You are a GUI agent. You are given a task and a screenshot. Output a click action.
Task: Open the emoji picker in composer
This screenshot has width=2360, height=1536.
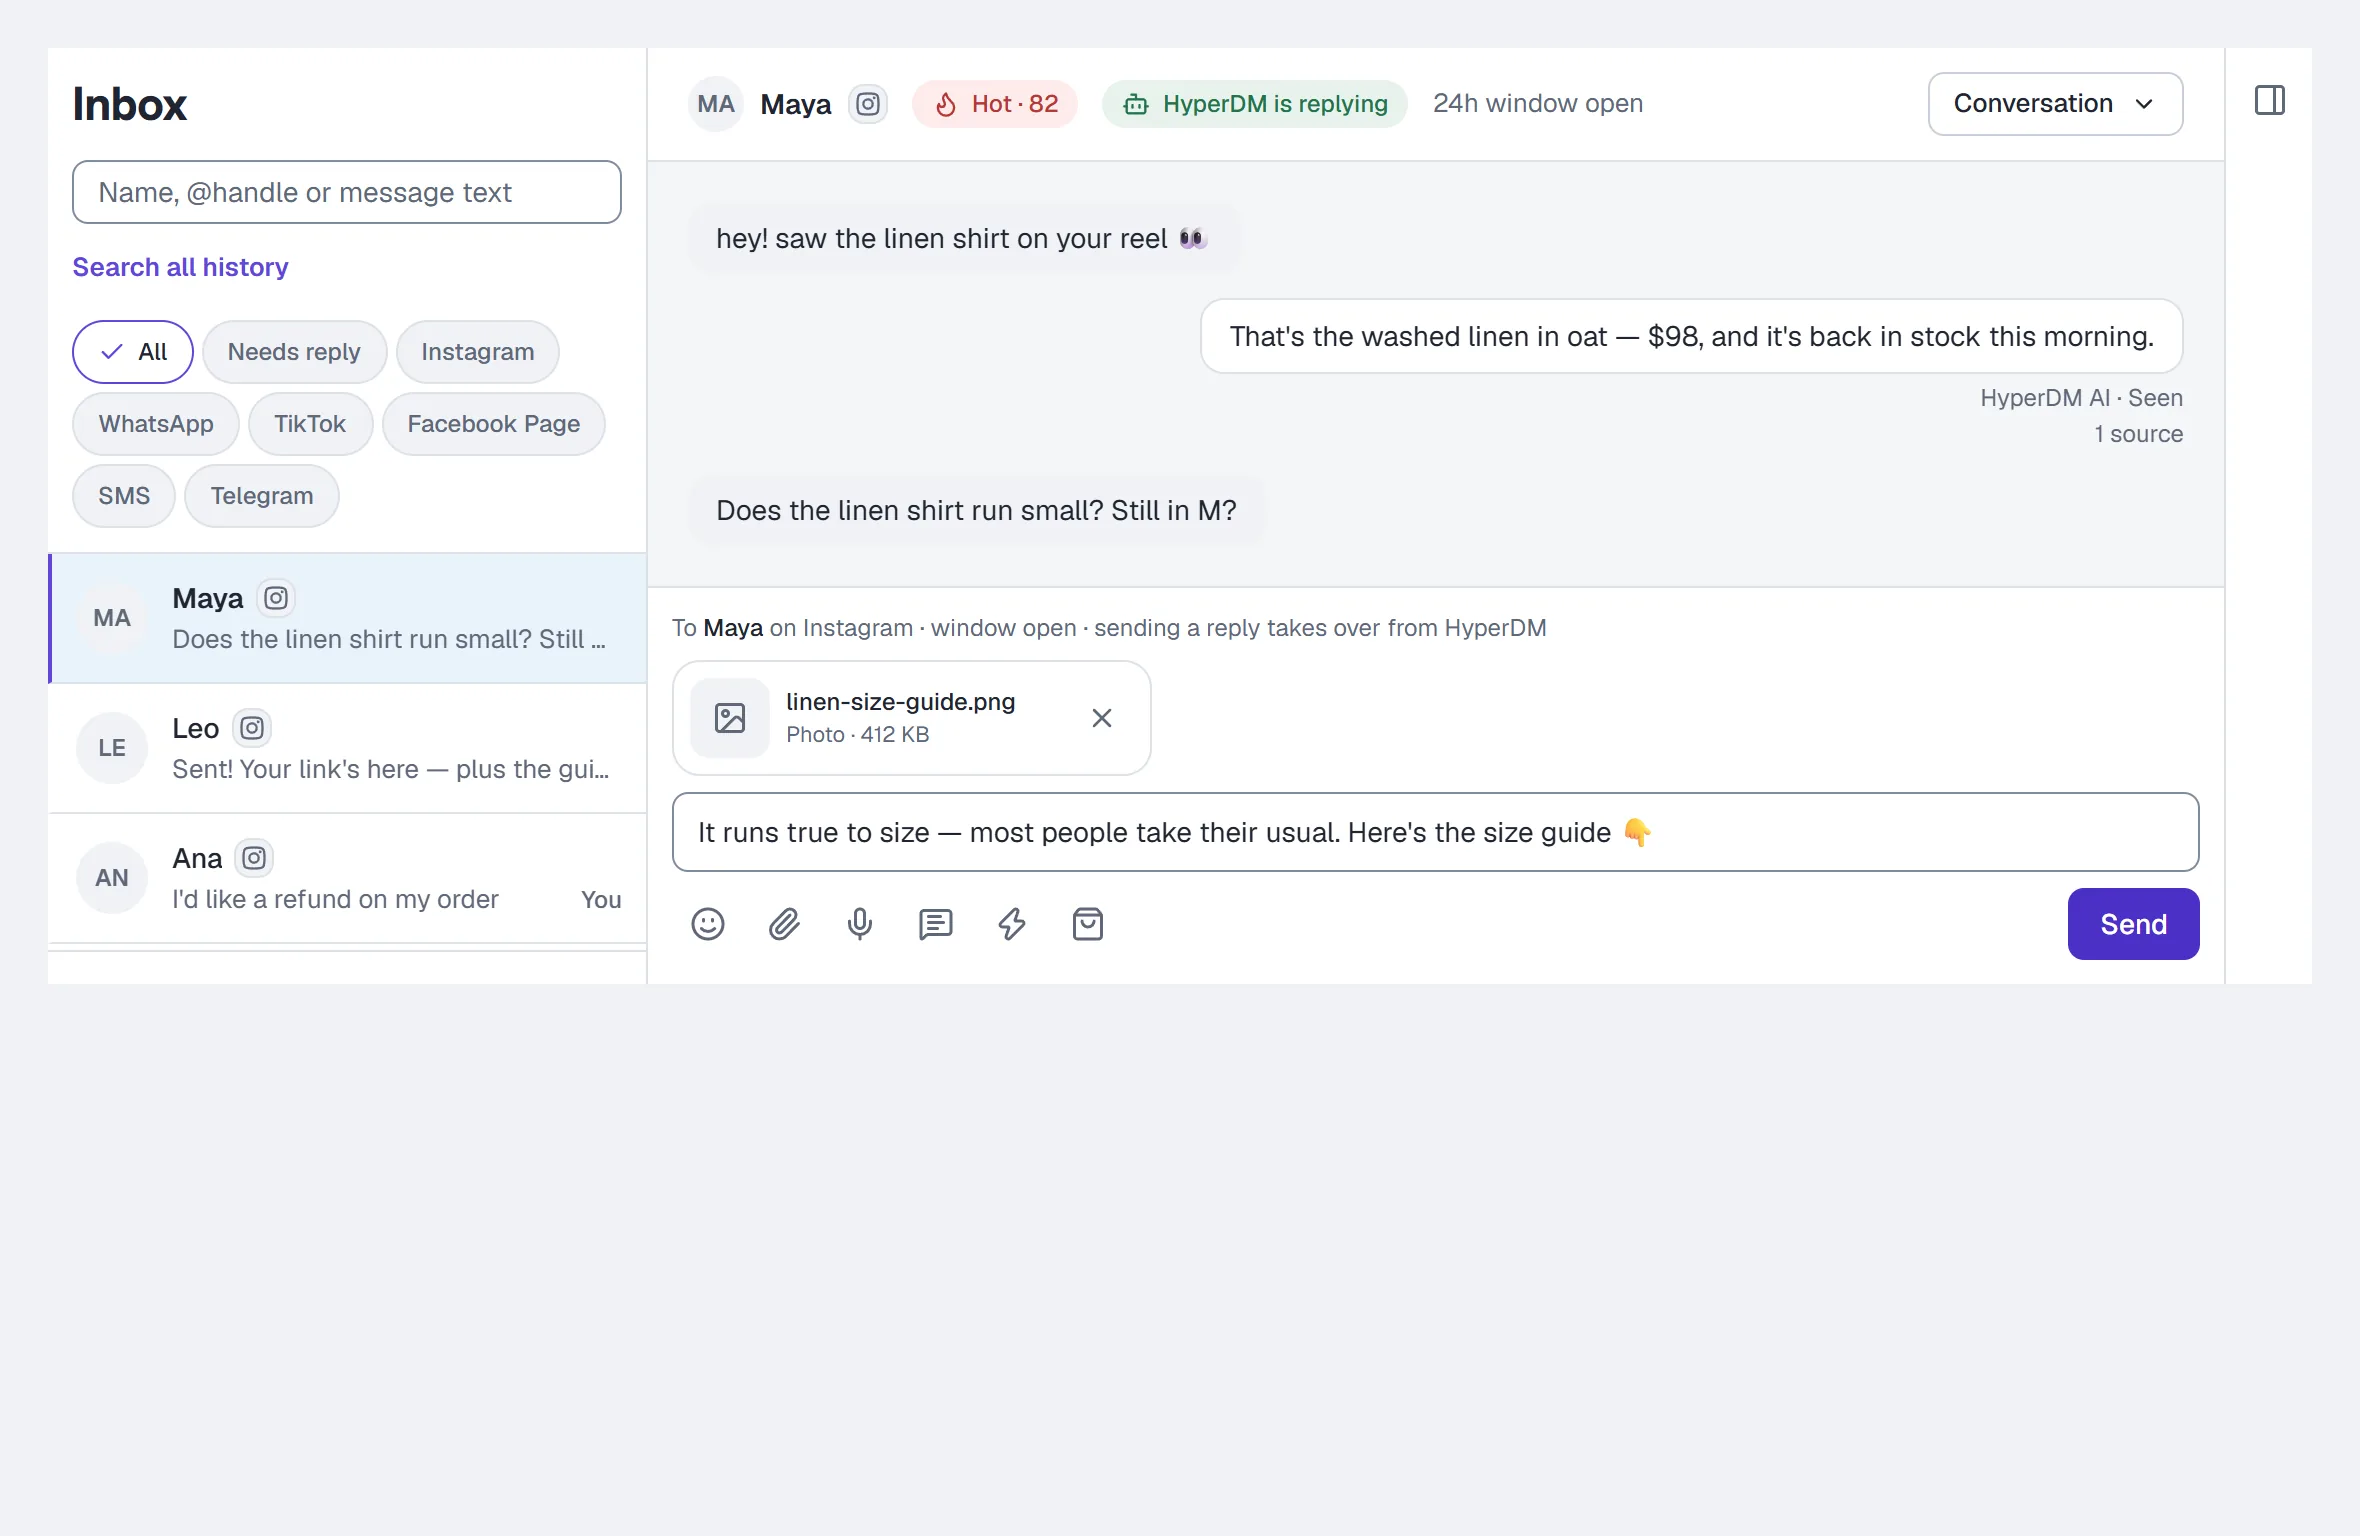click(708, 924)
